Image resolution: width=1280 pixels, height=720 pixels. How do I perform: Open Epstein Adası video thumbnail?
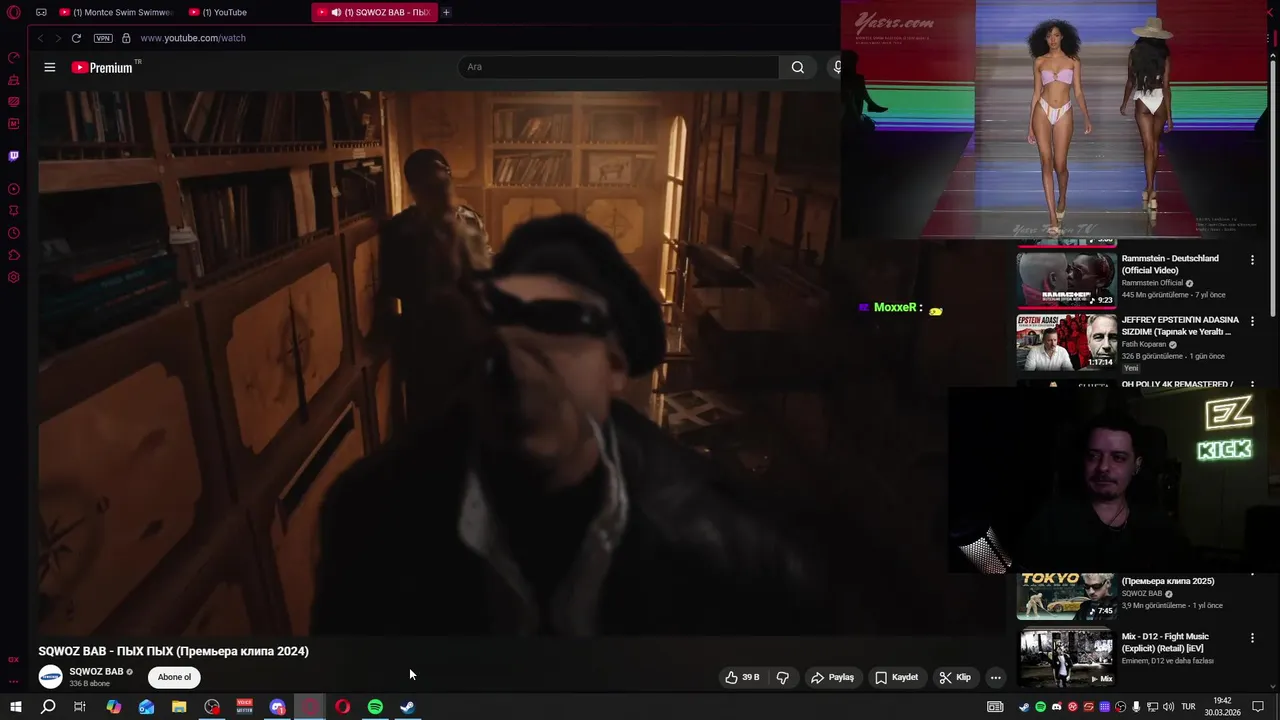coord(1066,342)
